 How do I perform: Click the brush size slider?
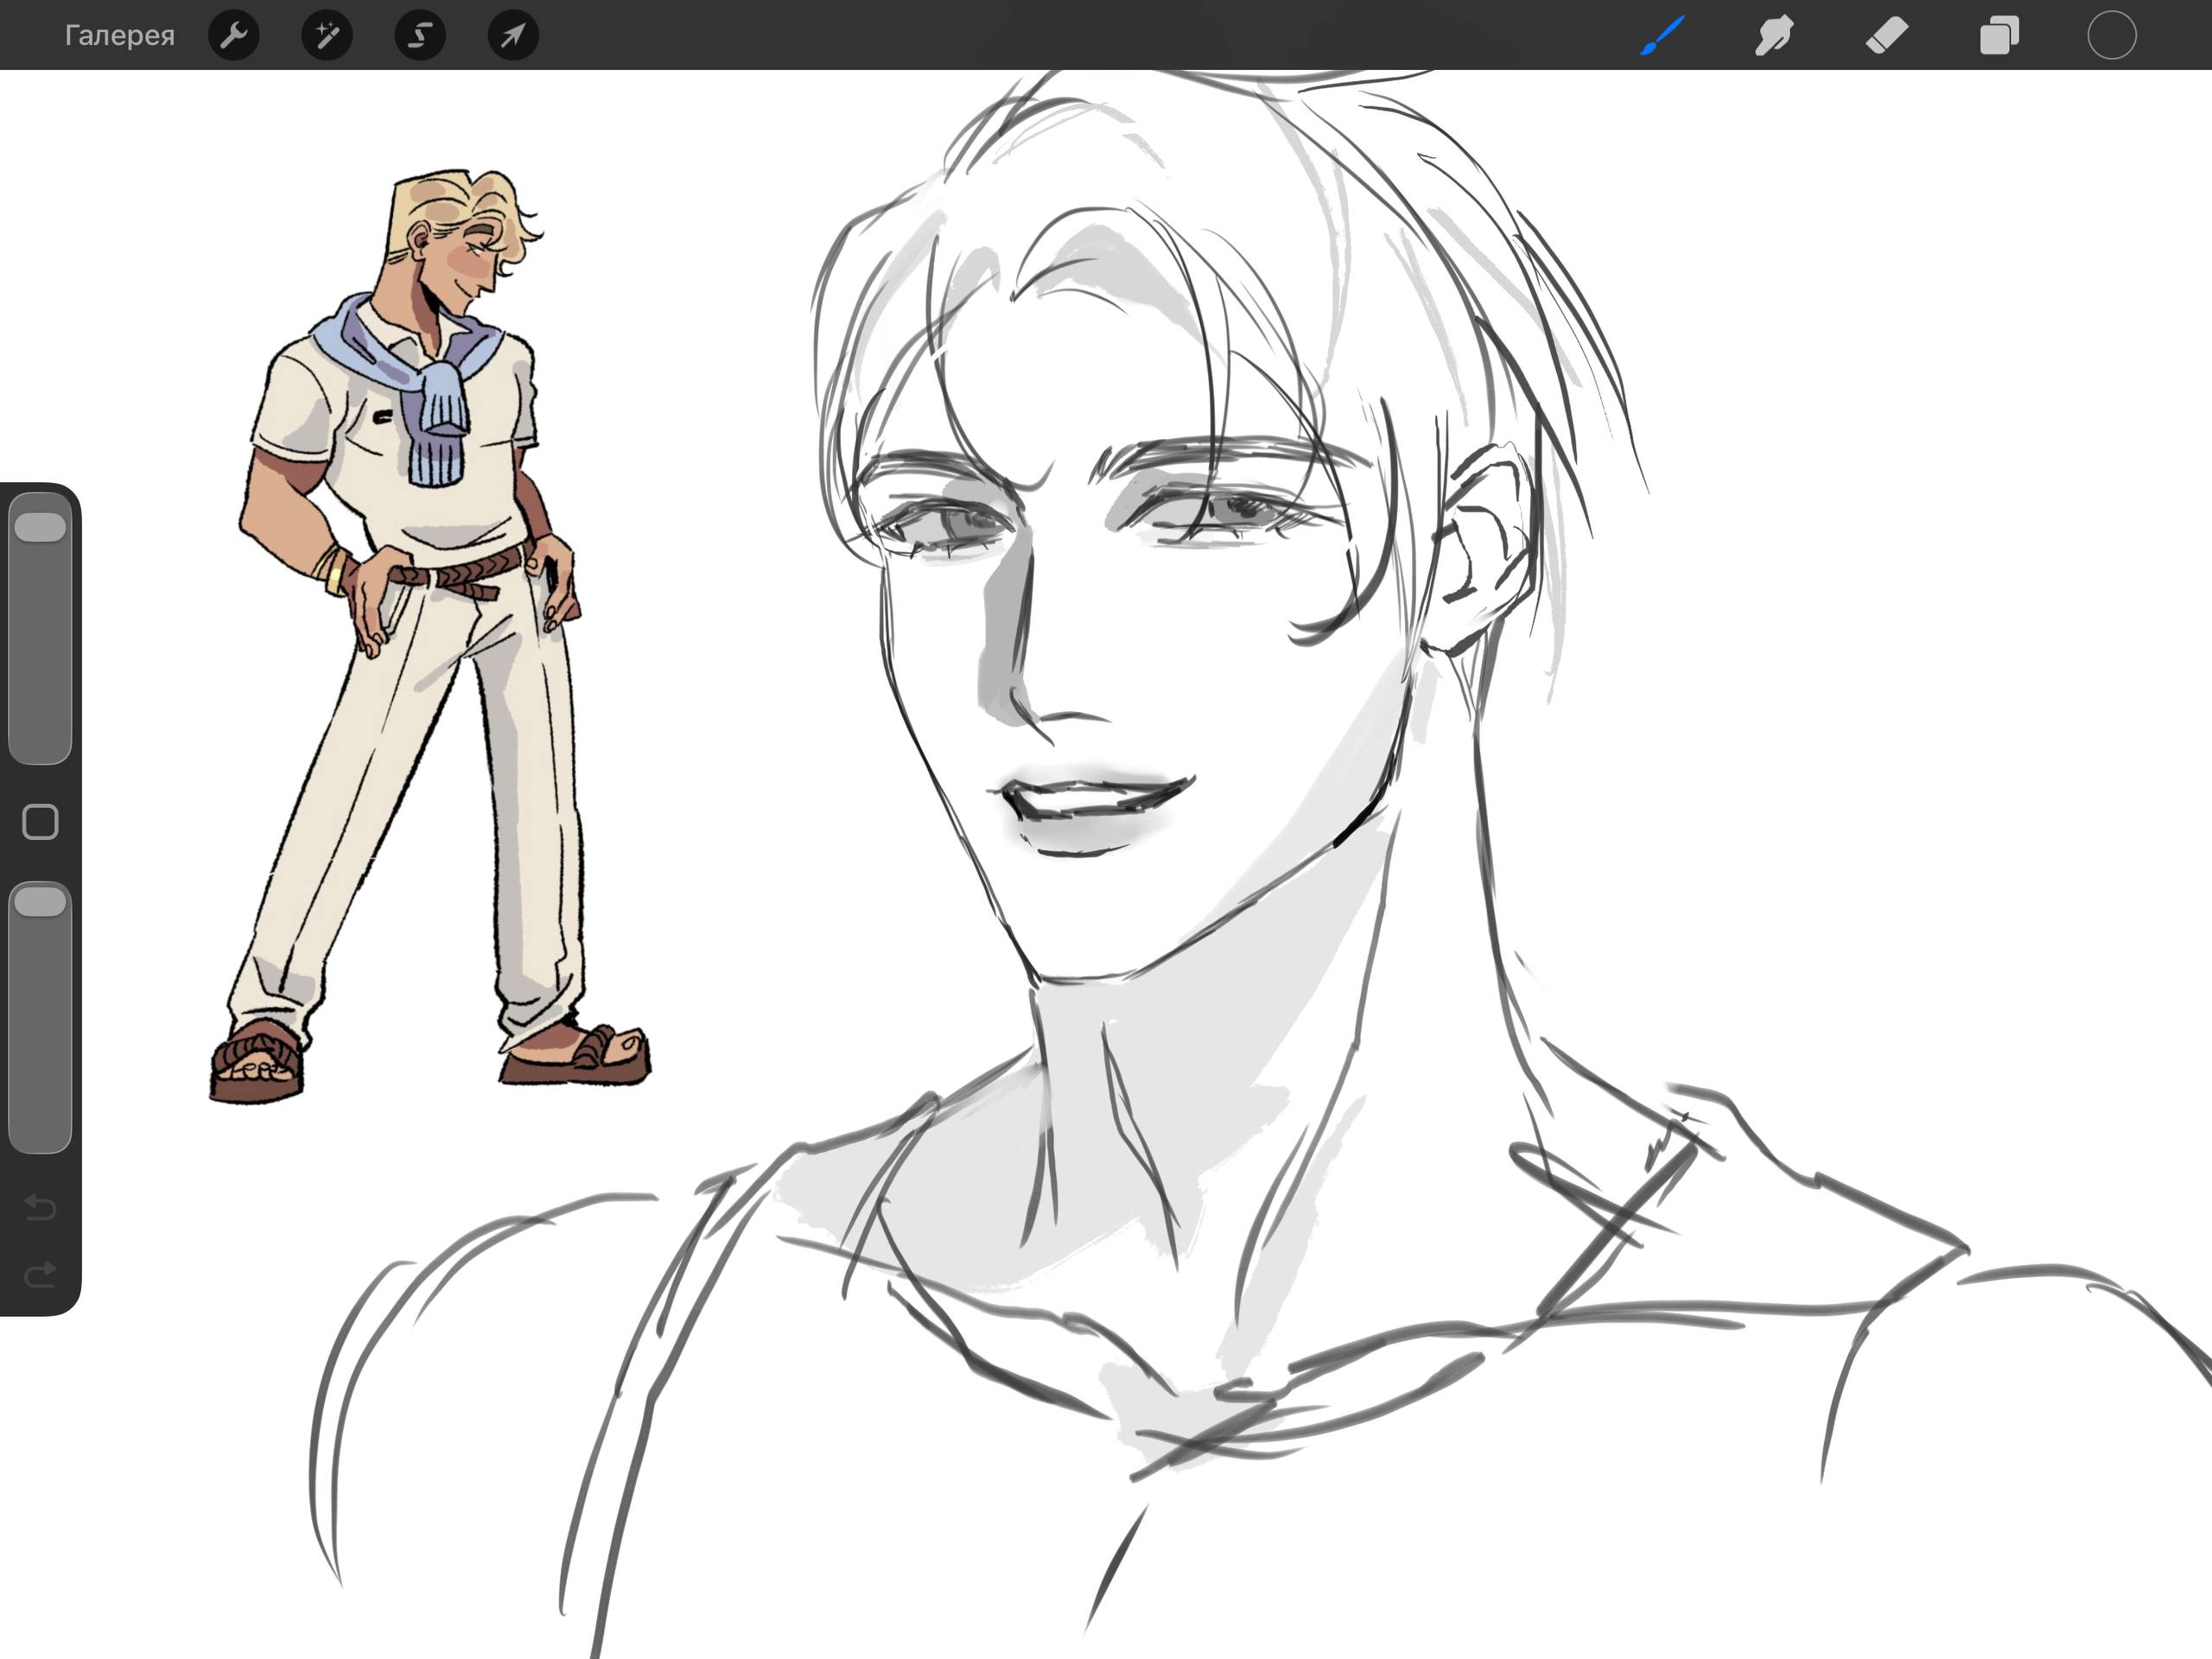[40, 628]
